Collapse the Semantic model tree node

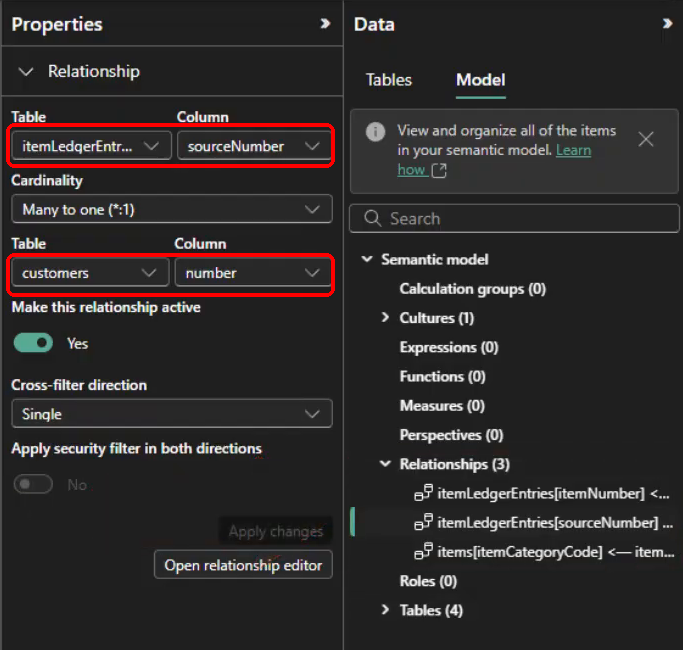pos(367,259)
